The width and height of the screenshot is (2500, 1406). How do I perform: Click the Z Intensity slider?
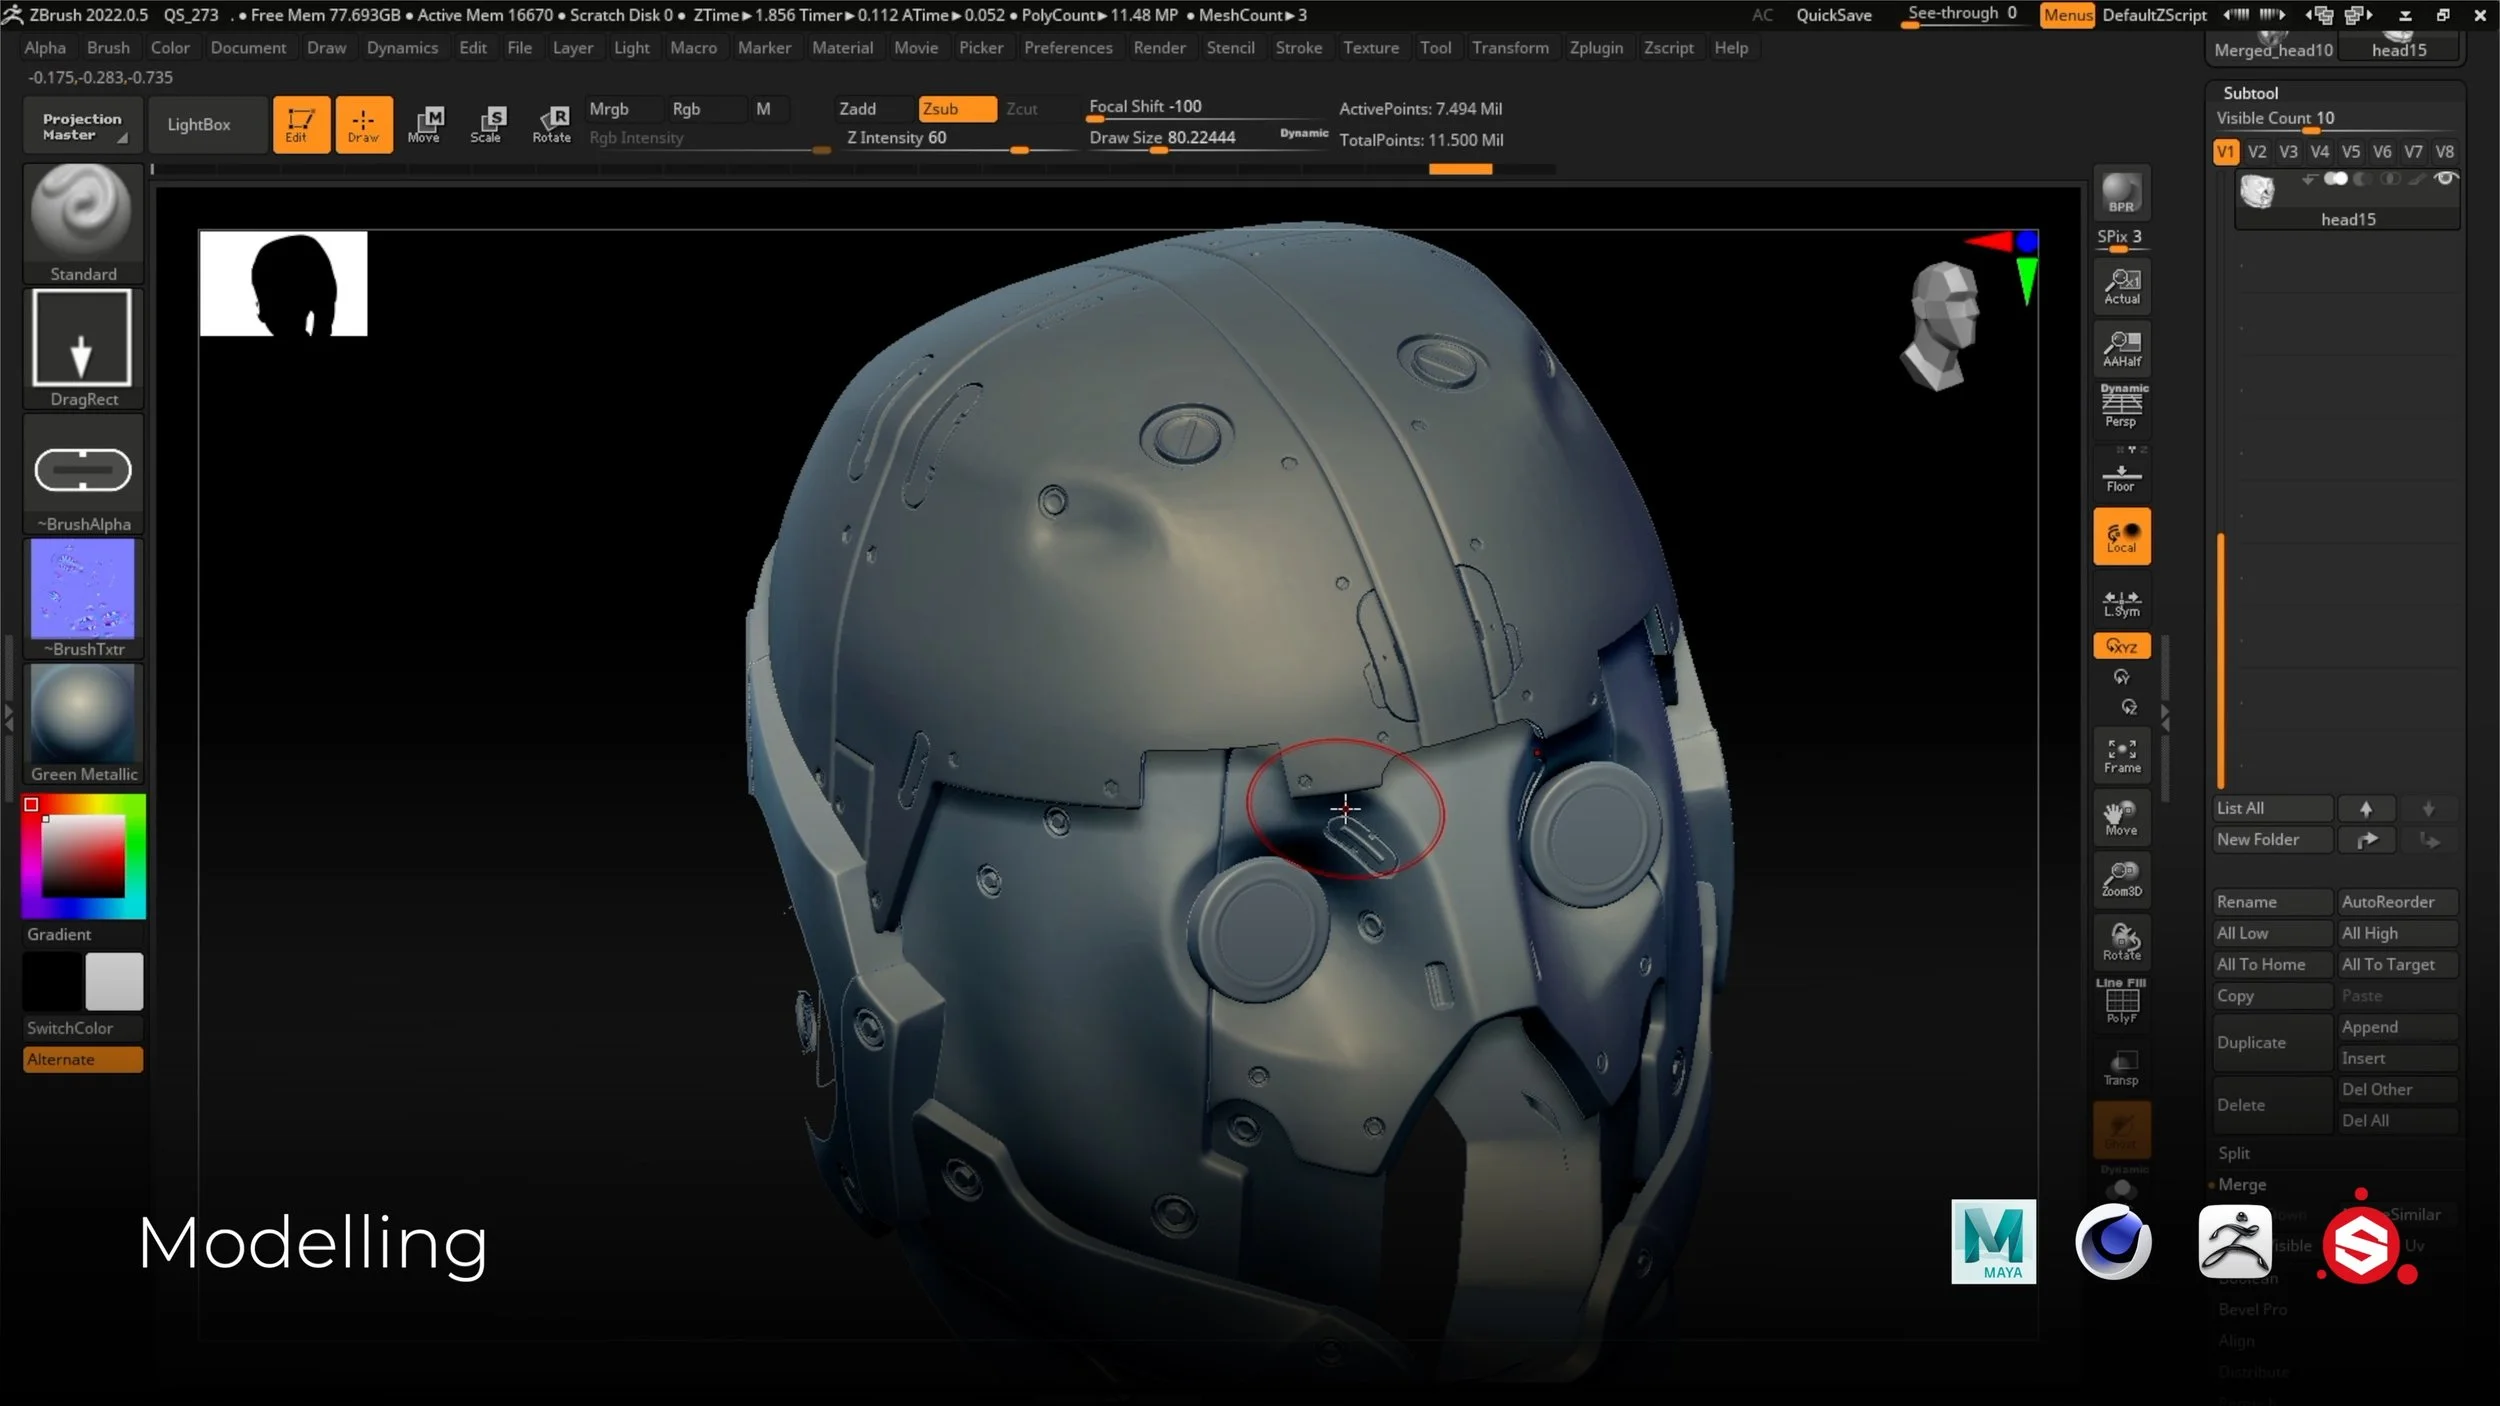click(x=957, y=139)
